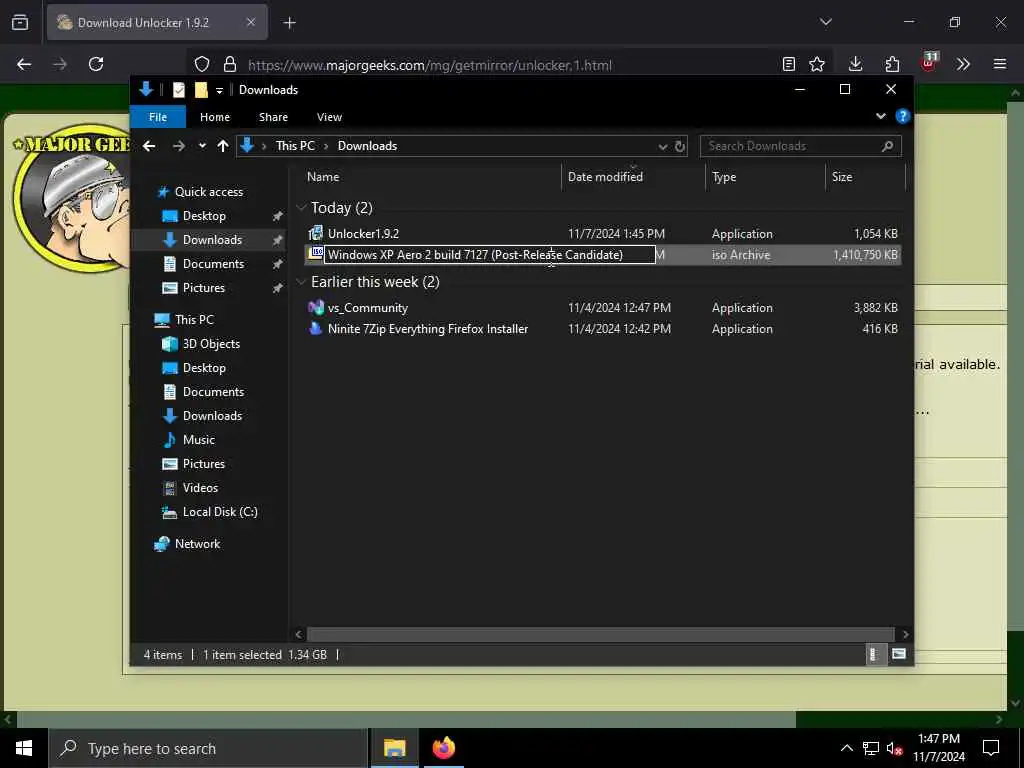Screen dimensions: 1024x768
Task: Open Explorer help question mark
Action: (903, 116)
